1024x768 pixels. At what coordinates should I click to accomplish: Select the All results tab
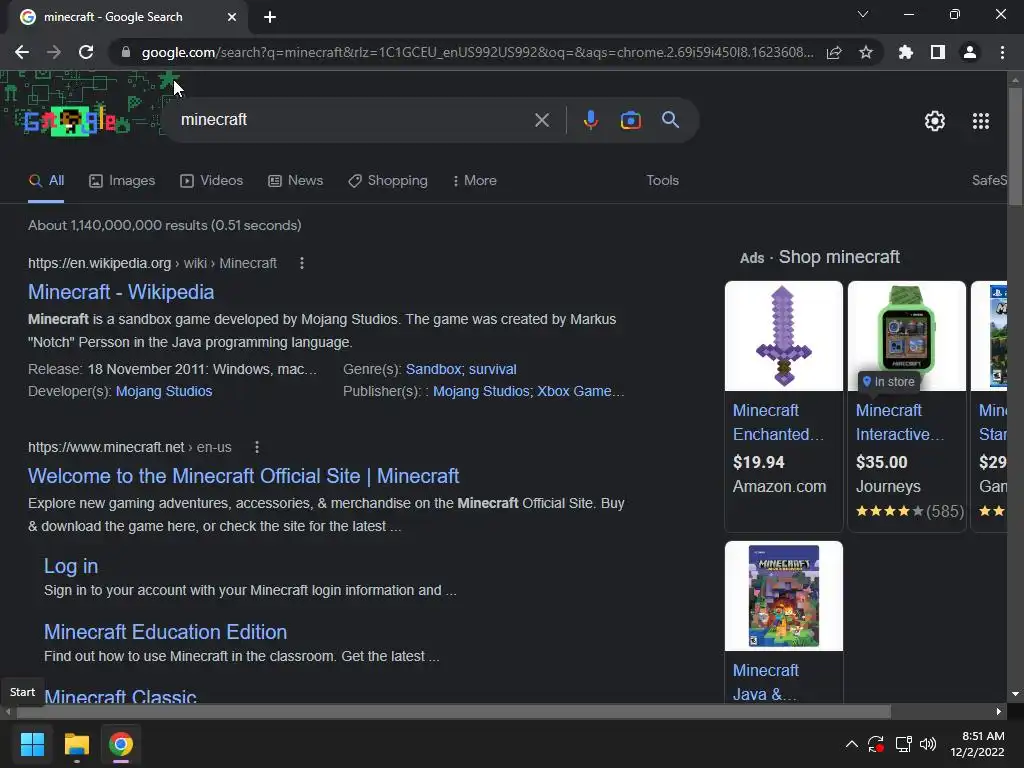[46, 180]
